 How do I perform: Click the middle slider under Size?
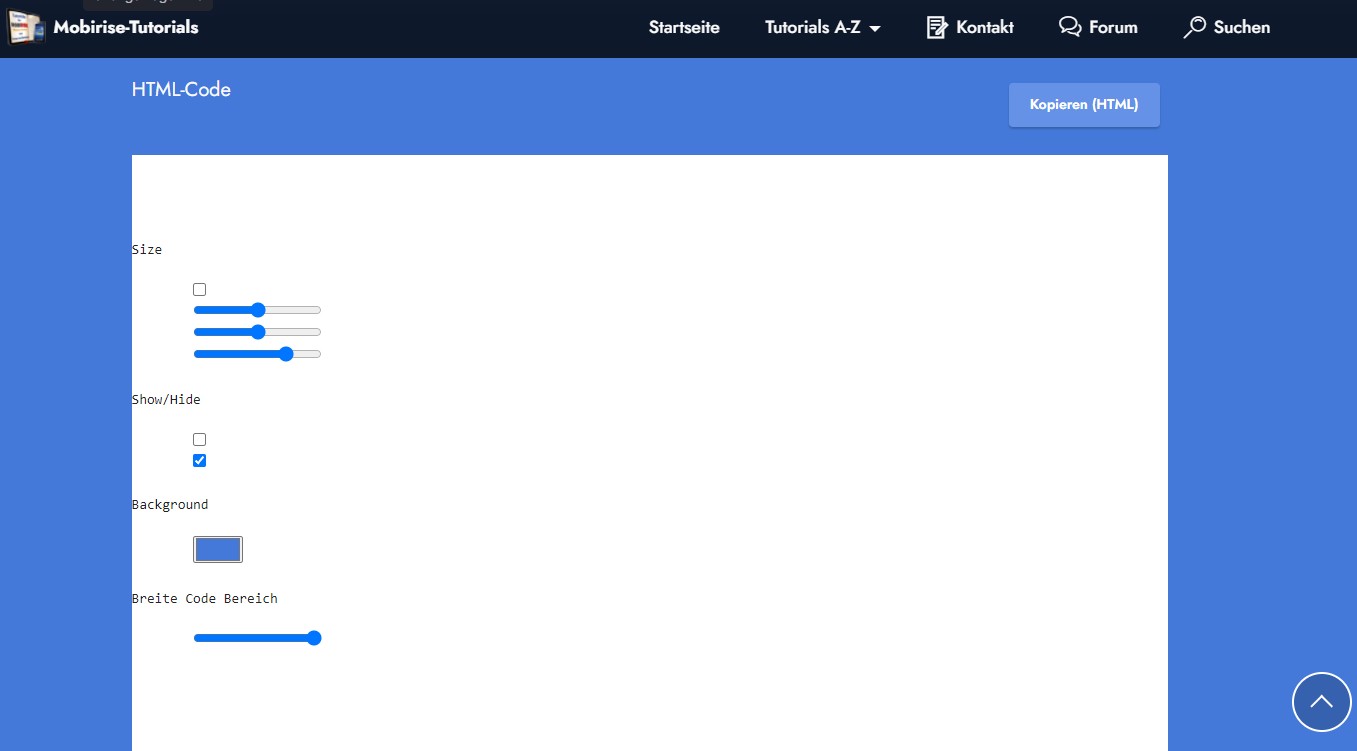click(x=257, y=332)
